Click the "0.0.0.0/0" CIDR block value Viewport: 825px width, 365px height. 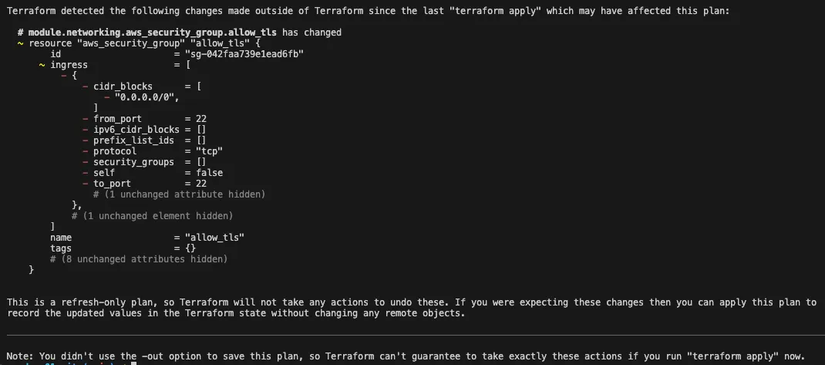pyautogui.click(x=147, y=97)
